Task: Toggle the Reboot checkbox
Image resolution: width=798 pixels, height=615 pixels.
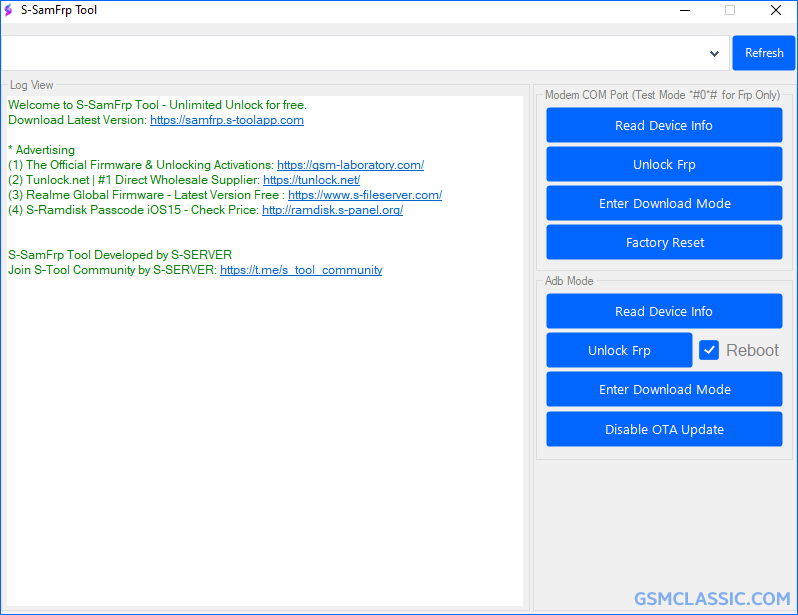Action: (708, 350)
